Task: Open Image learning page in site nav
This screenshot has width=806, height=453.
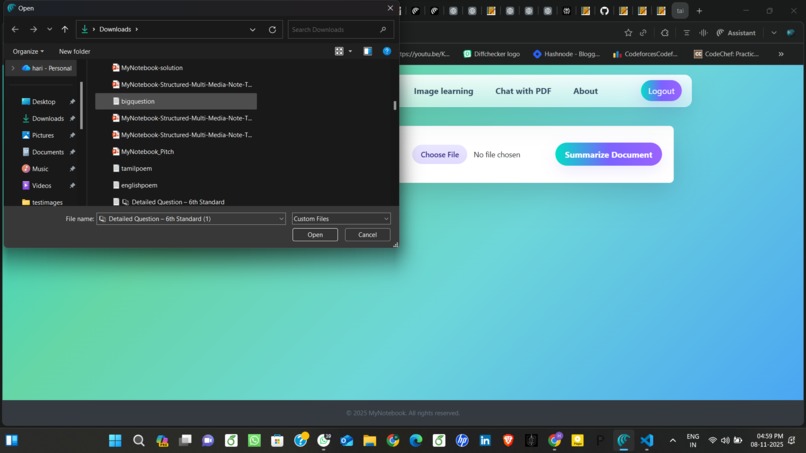Action: (443, 91)
